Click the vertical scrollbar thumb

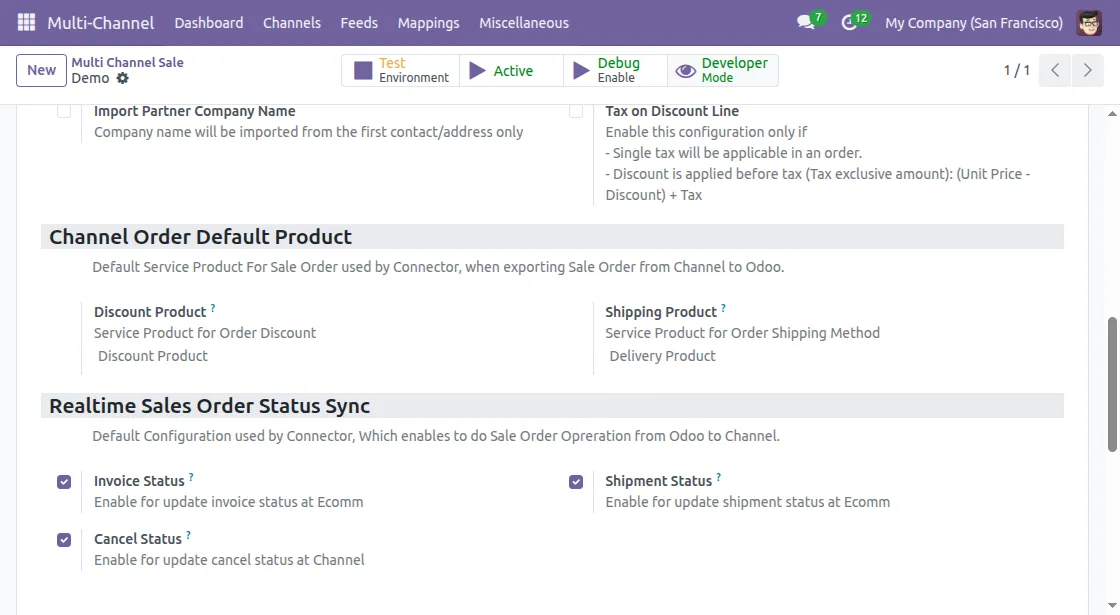click(x=1112, y=385)
